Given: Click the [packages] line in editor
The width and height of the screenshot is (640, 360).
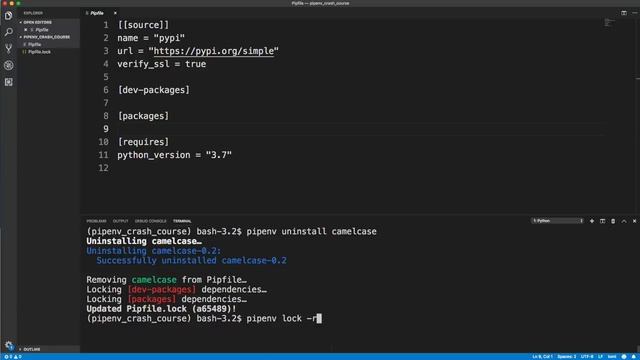Looking at the screenshot, I should click(143, 116).
